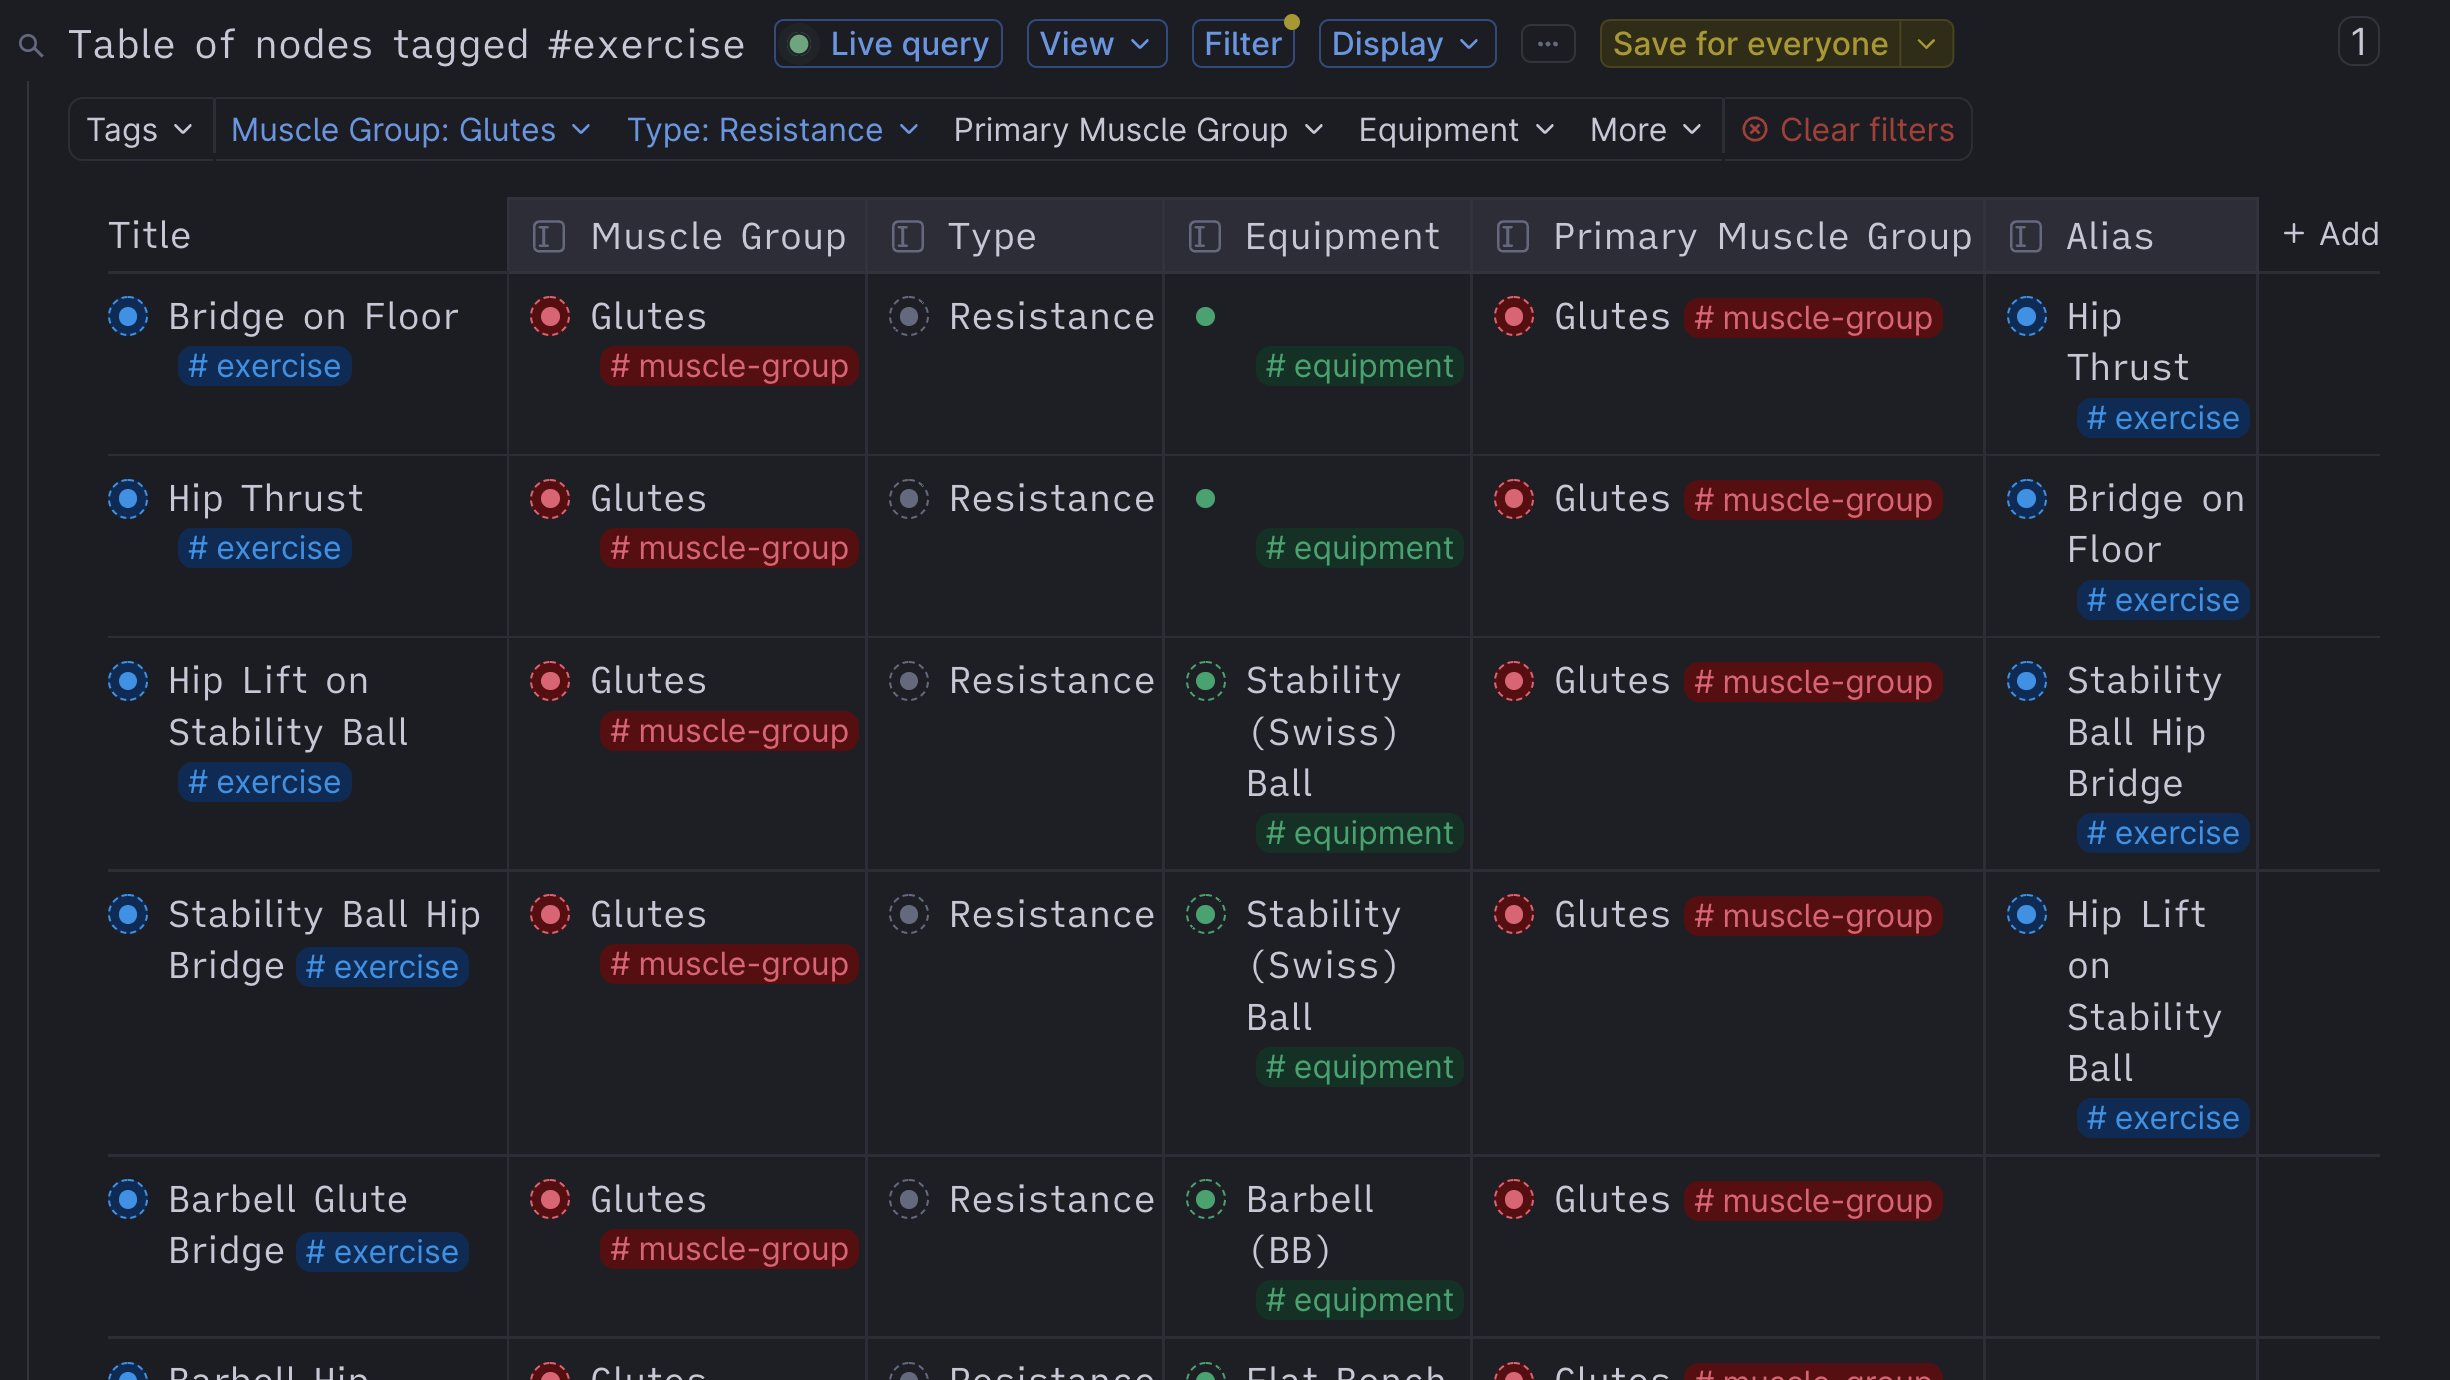This screenshot has width=2450, height=1380.
Task: Click the green bullet beside Barbell (BB)
Action: pyautogui.click(x=1206, y=1198)
